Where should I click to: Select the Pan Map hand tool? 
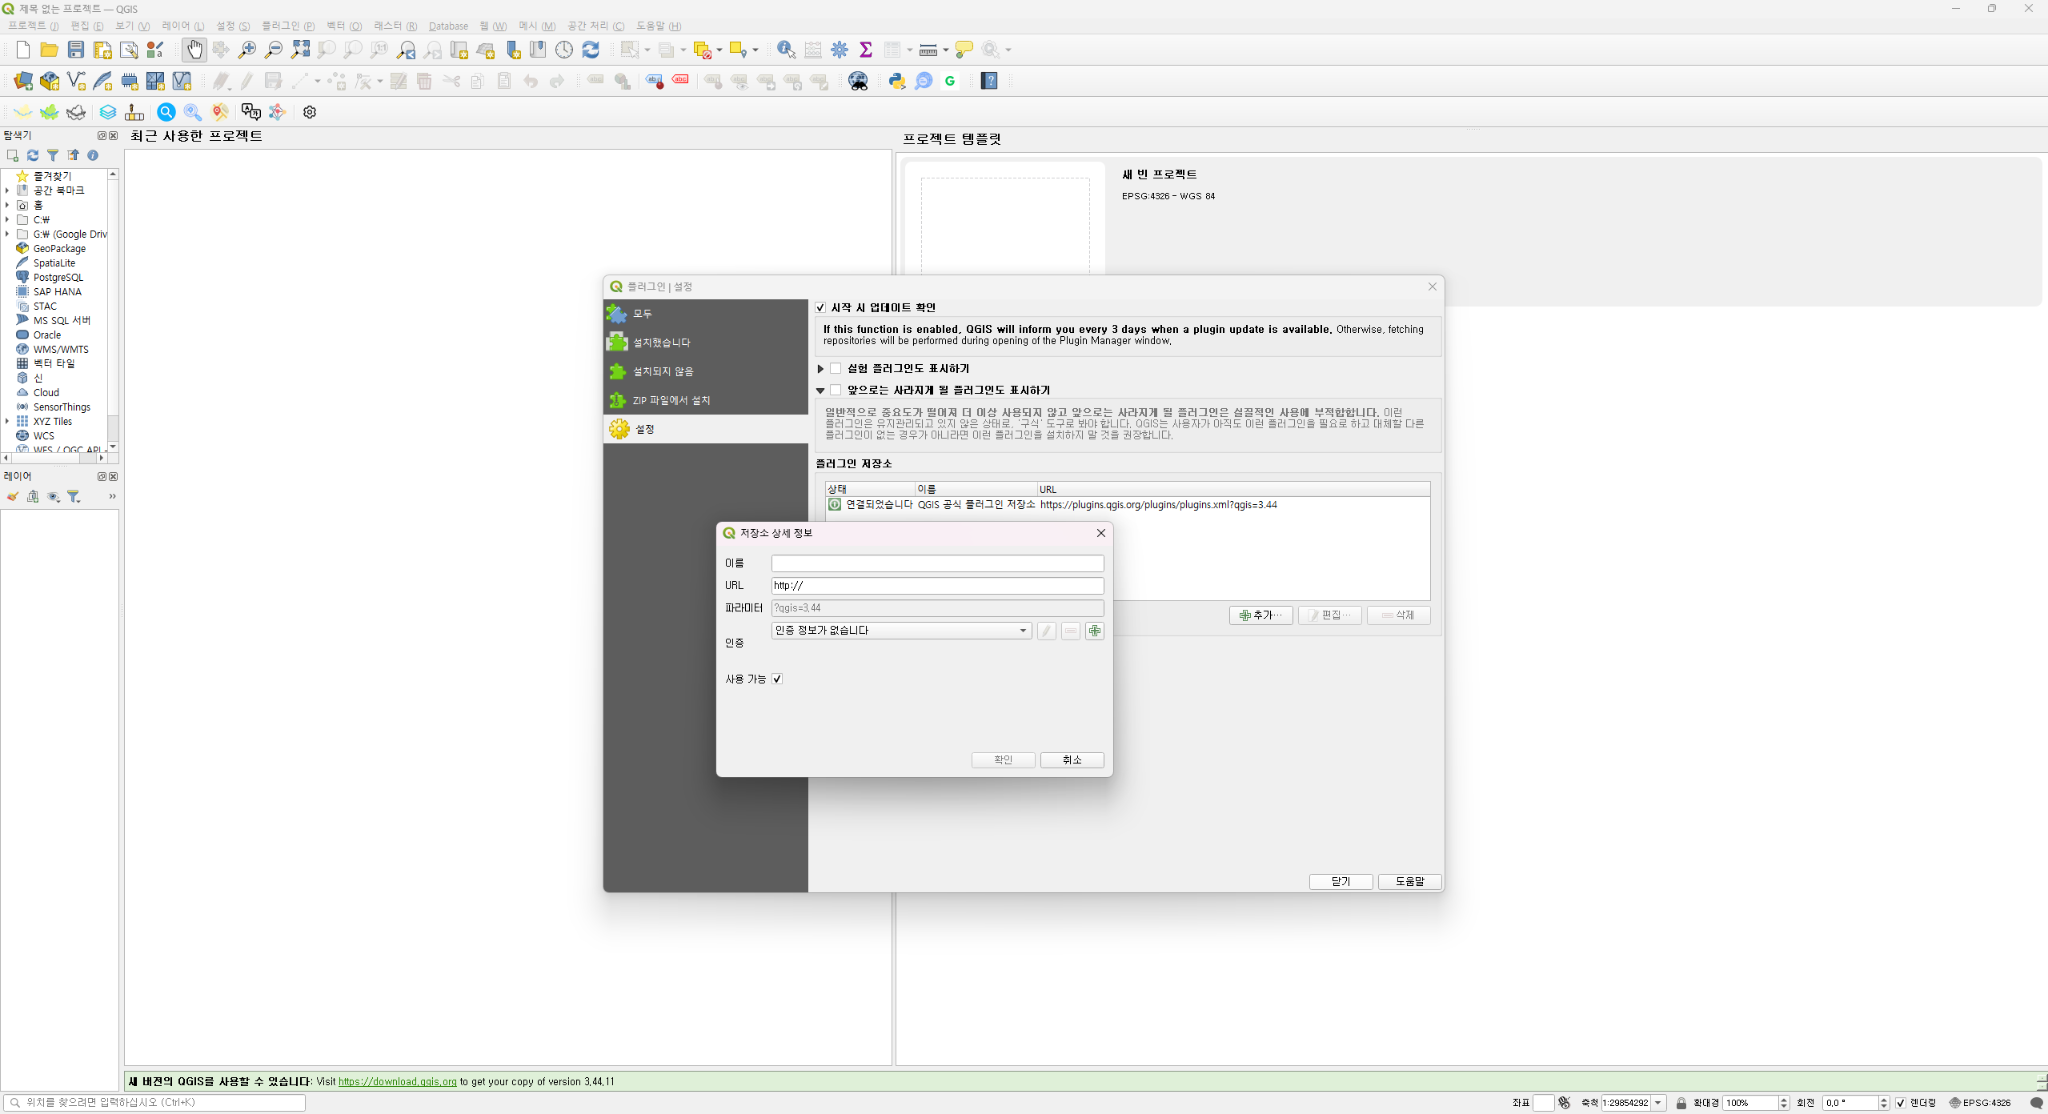coord(194,50)
